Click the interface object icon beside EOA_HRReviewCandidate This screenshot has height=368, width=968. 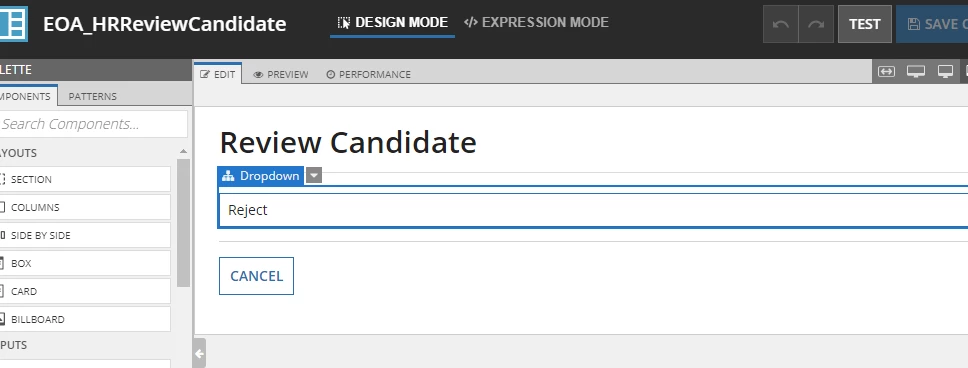click(x=14, y=23)
